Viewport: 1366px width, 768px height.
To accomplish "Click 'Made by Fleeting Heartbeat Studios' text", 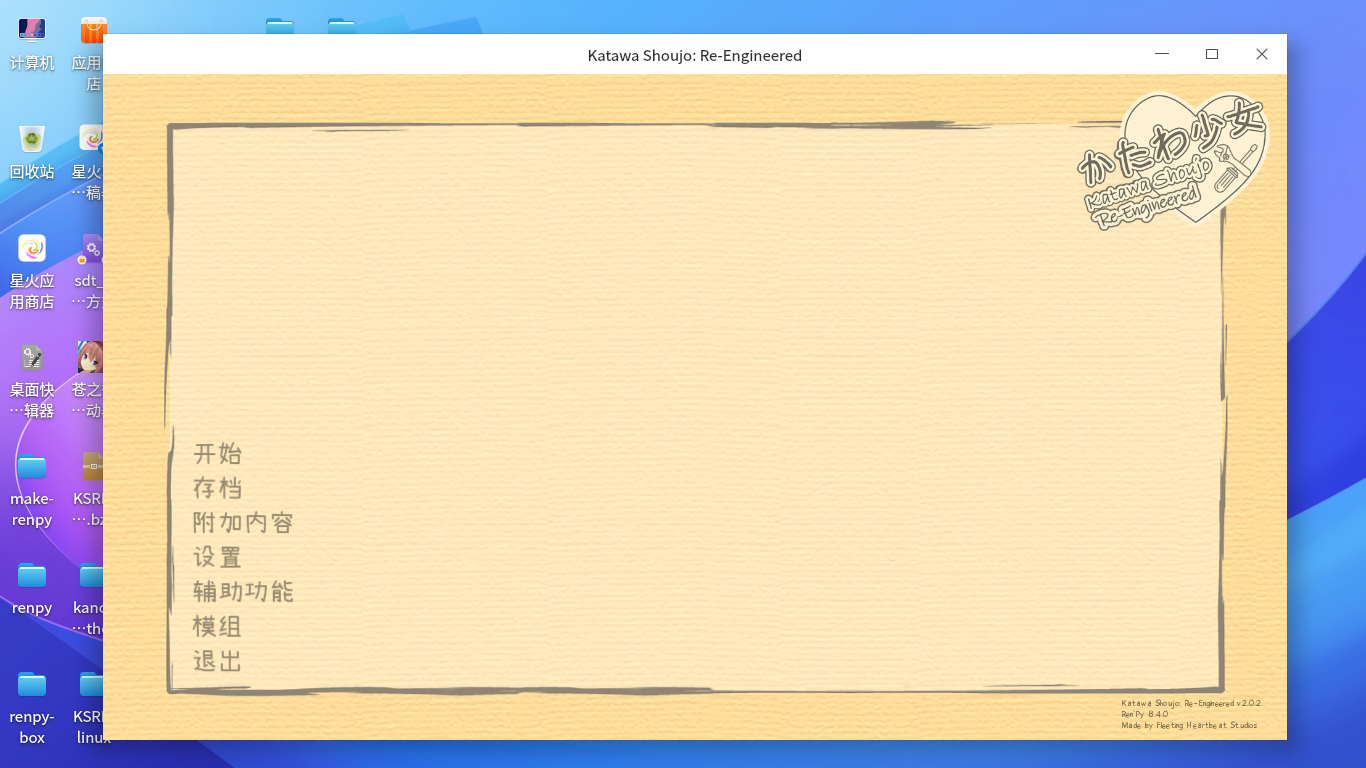I will click(x=1189, y=725).
